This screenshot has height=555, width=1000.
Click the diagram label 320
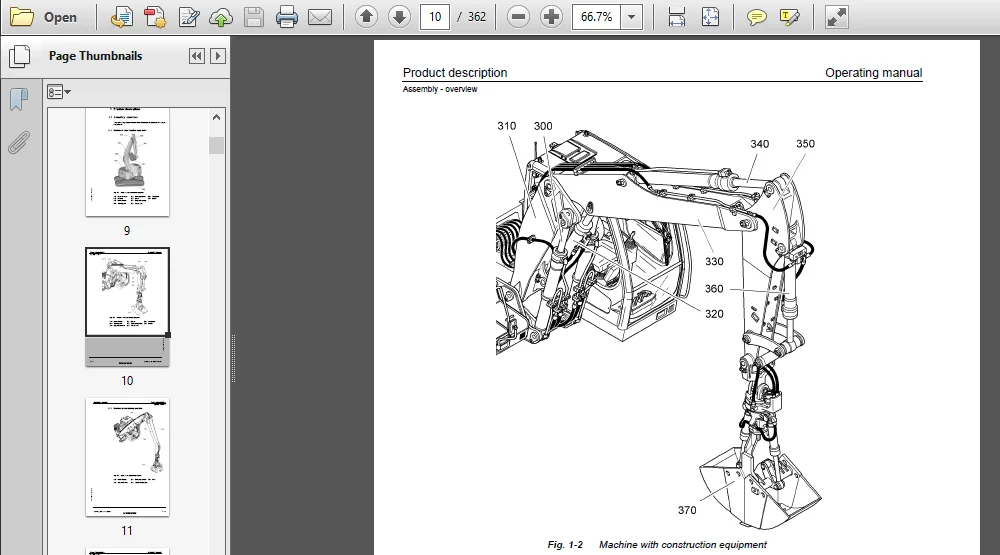[x=714, y=314]
